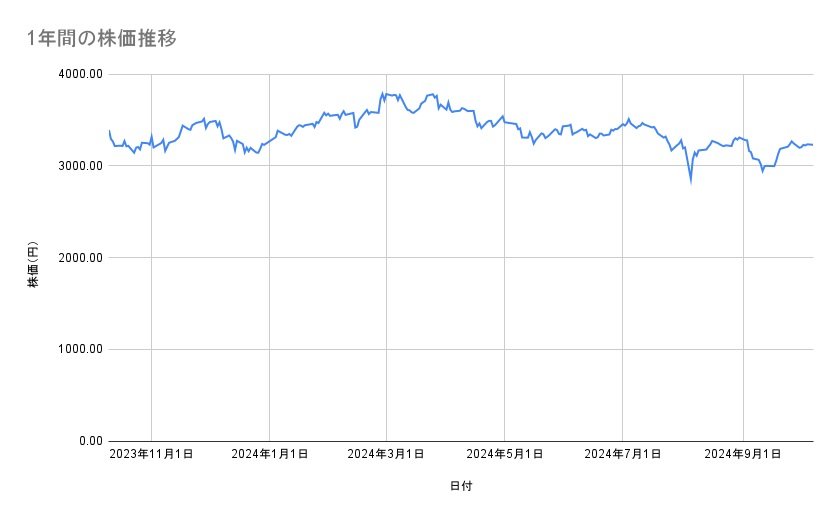Click the sharp August 2024 low point

click(x=690, y=182)
